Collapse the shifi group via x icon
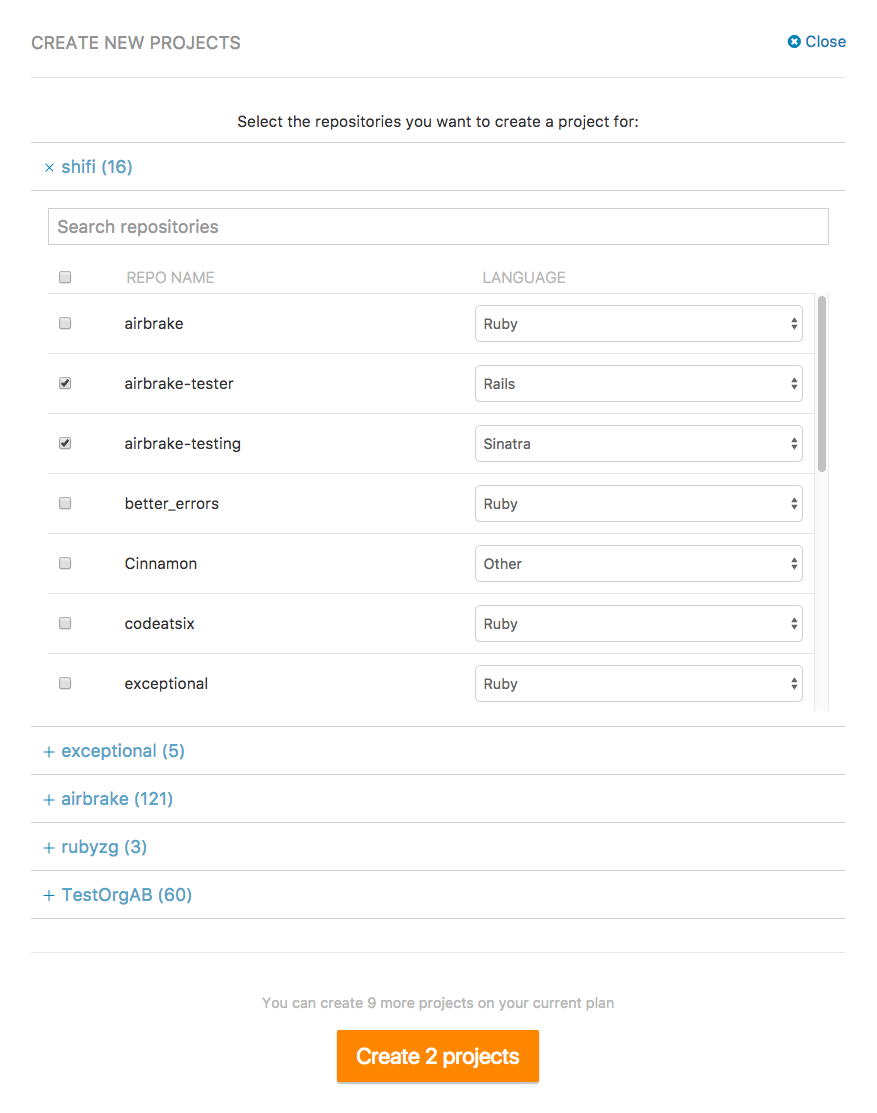Screen dimensions: 877x1113 [49, 168]
